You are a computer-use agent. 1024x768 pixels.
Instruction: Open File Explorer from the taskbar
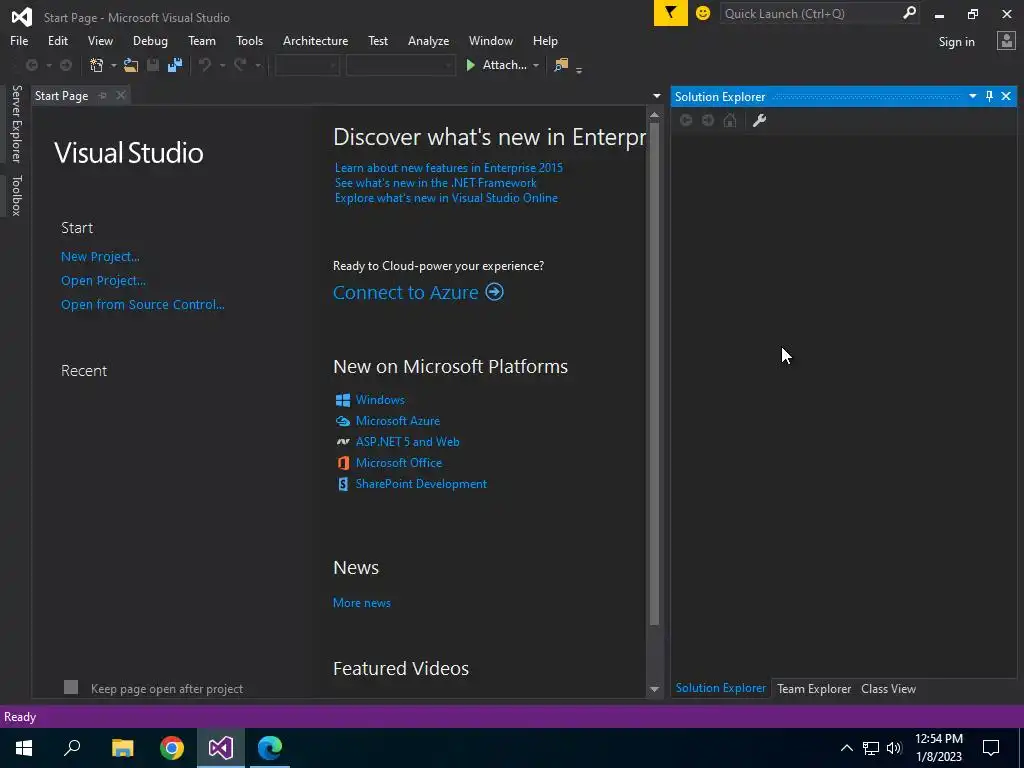tap(123, 748)
